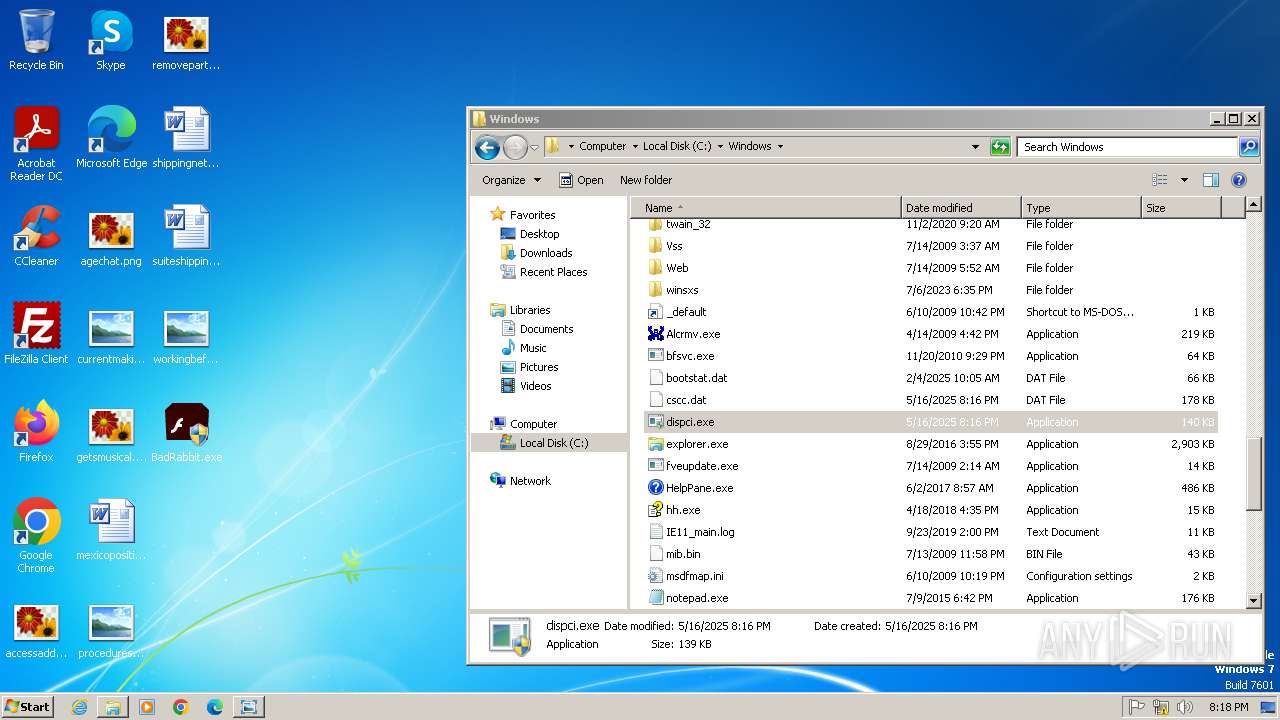Image resolution: width=1280 pixels, height=720 pixels.
Task: Open CCleaner desktop shortcut
Action: point(36,236)
